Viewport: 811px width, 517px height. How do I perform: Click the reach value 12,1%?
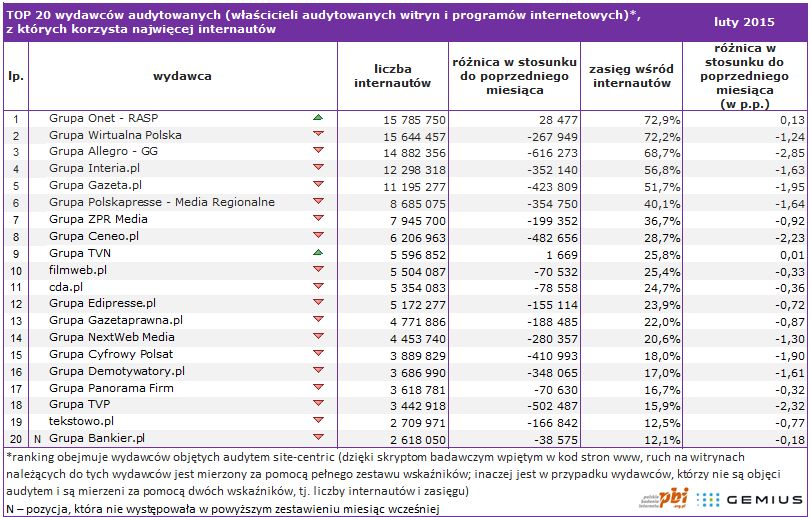662,440
